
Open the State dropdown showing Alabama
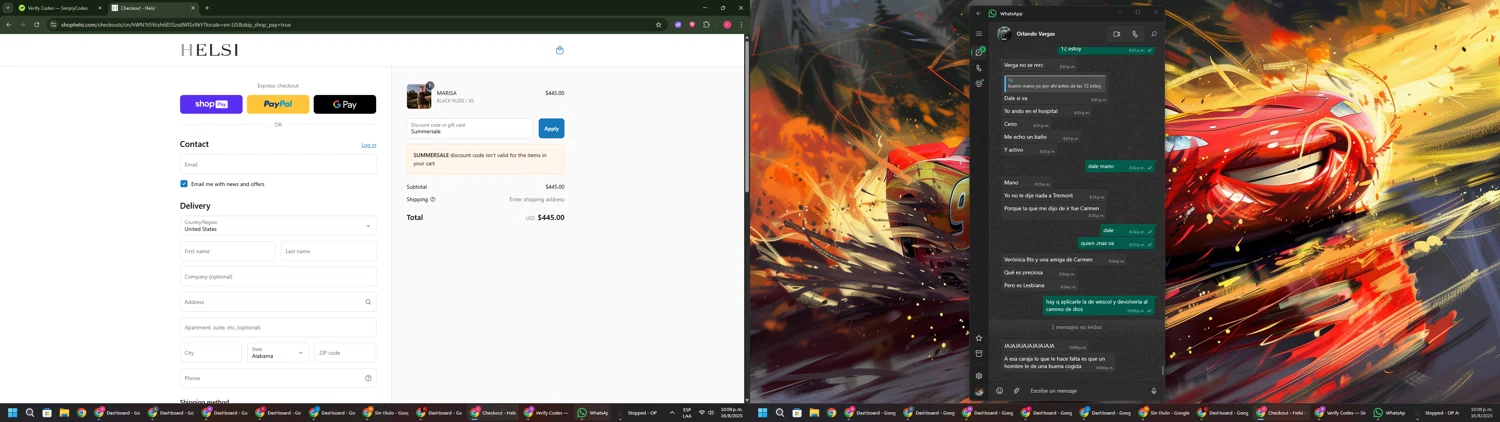click(278, 353)
